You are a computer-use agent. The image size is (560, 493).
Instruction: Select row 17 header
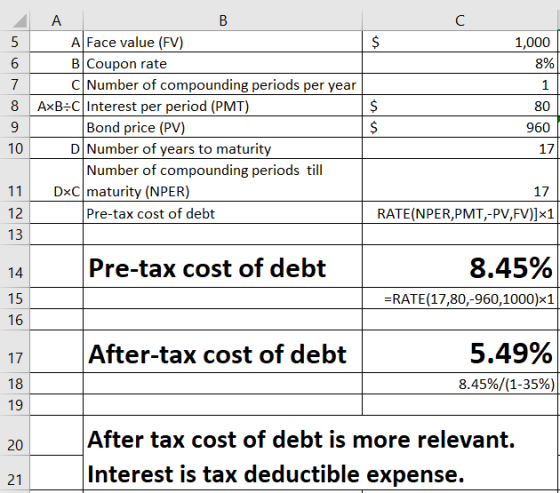point(15,352)
